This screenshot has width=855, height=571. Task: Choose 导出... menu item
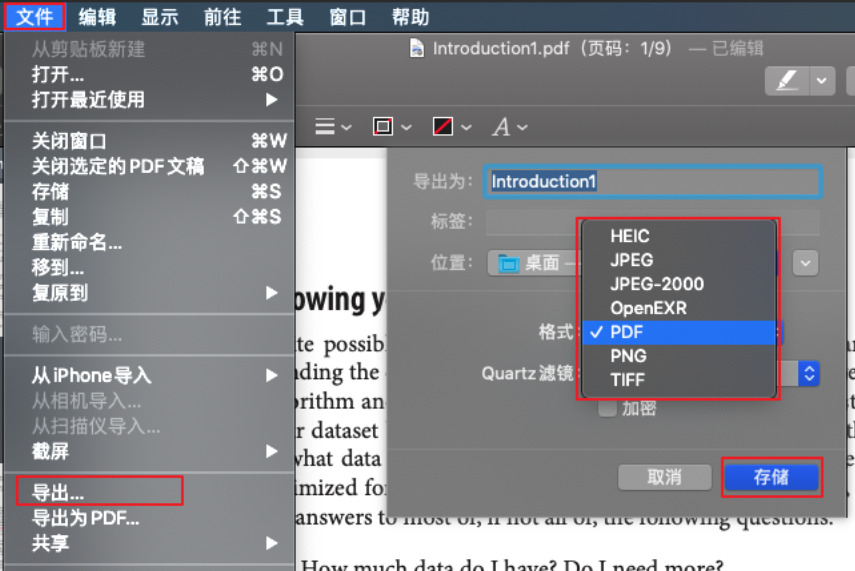point(149,492)
